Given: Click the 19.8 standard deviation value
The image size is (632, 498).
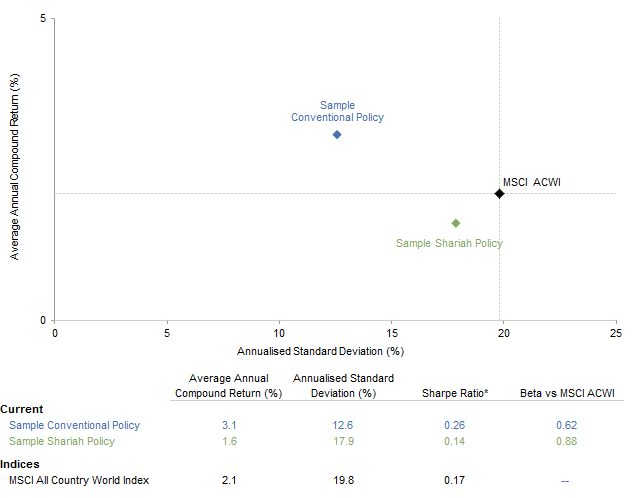Looking at the screenshot, I should (344, 480).
